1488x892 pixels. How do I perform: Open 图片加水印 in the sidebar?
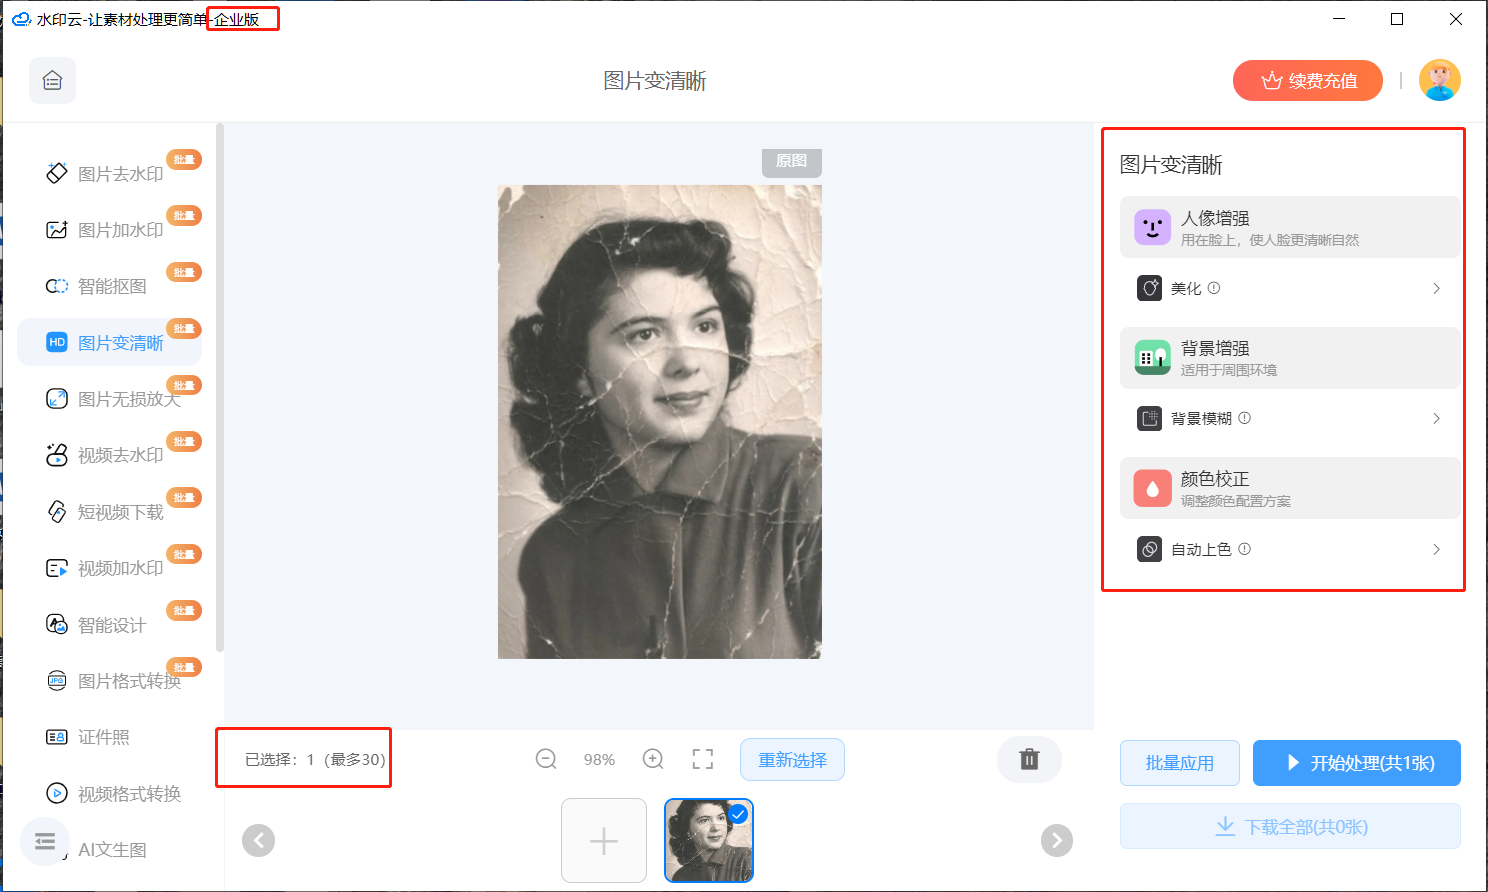pos(110,230)
